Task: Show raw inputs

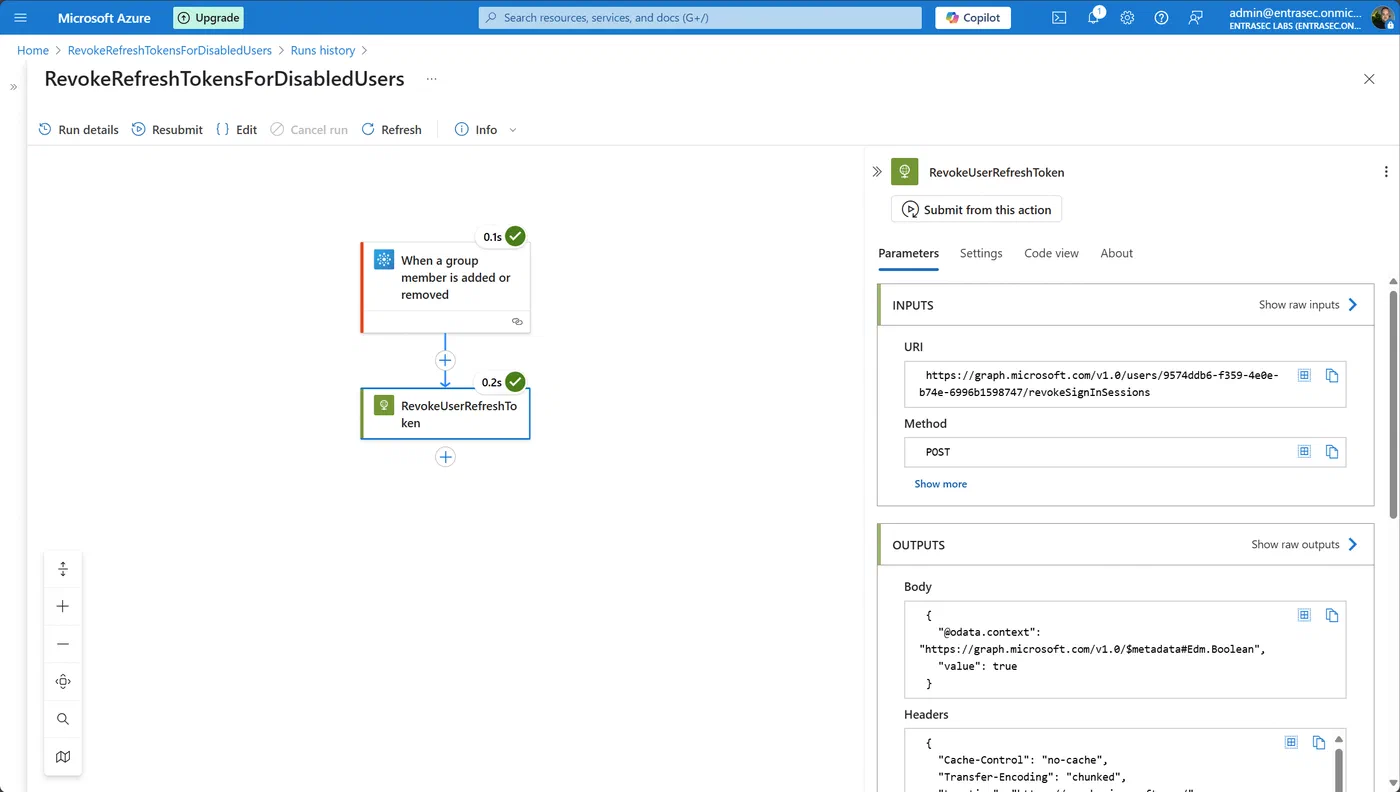Action: pos(1309,305)
